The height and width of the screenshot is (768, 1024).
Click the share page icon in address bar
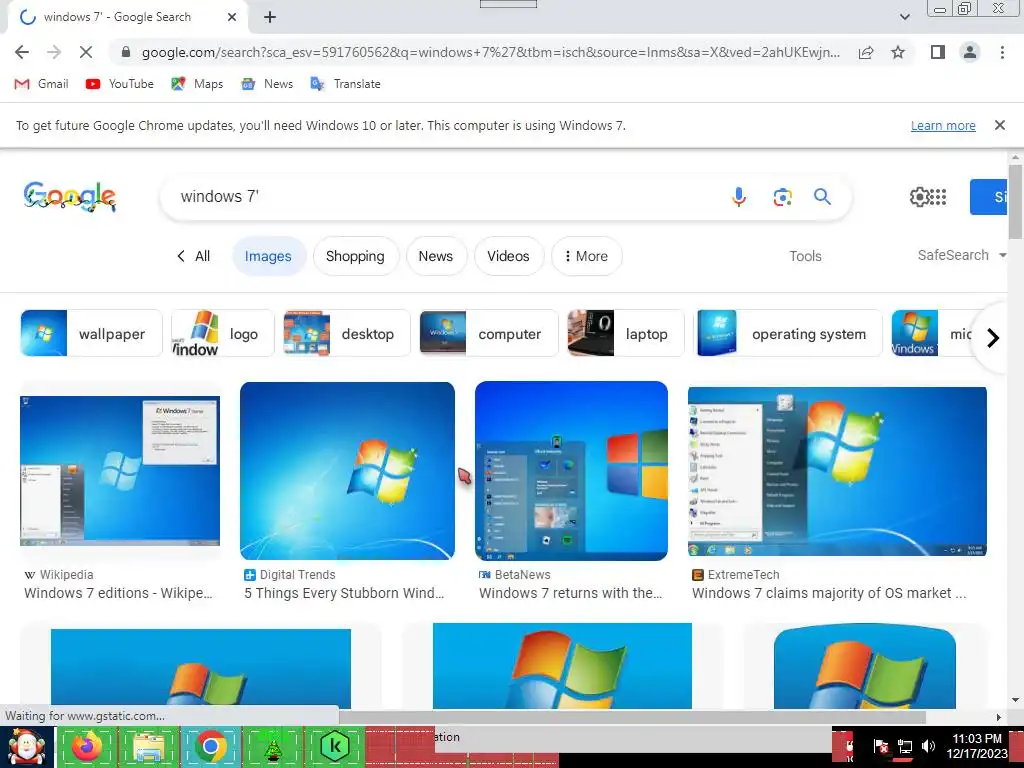pyautogui.click(x=866, y=52)
